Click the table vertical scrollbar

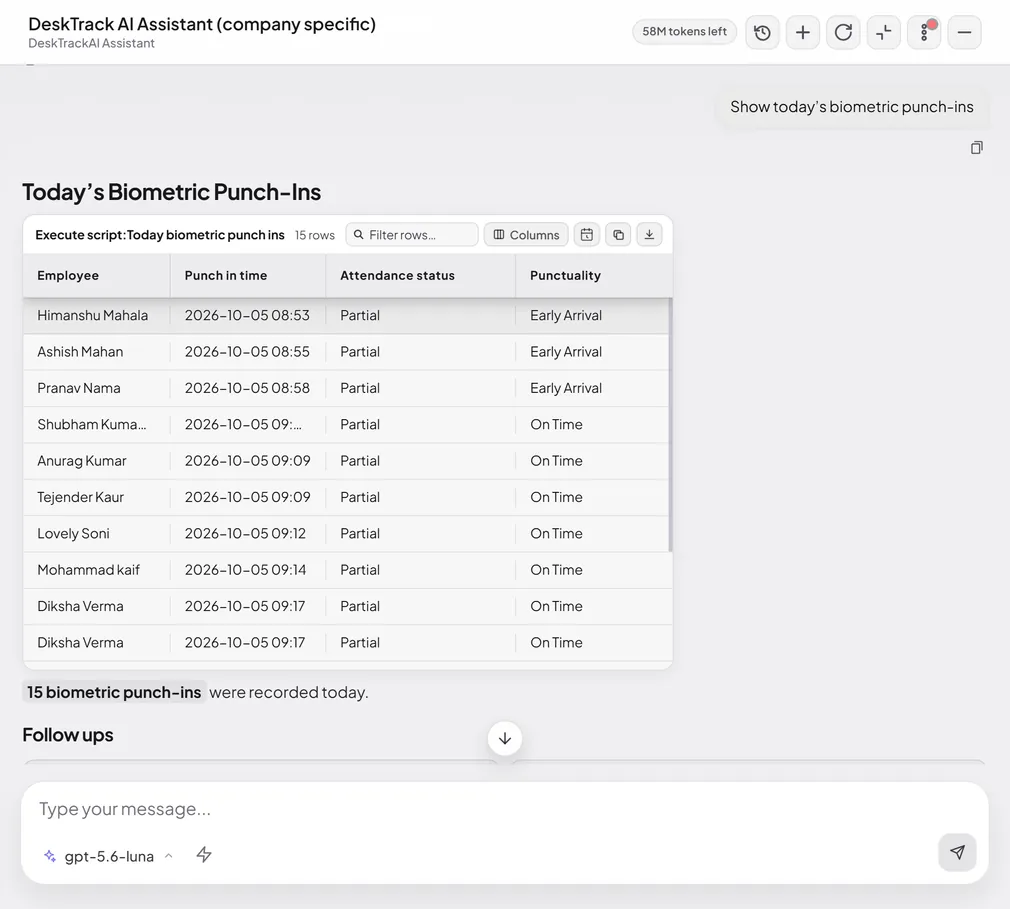click(671, 425)
